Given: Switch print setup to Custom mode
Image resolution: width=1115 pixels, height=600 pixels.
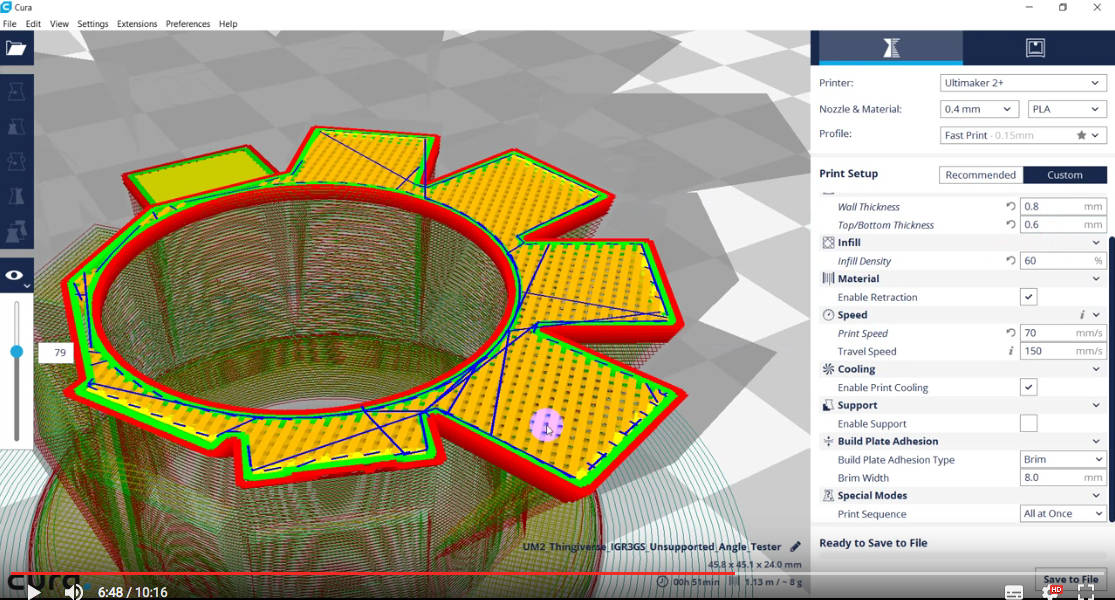Looking at the screenshot, I should pyautogui.click(x=1065, y=175).
